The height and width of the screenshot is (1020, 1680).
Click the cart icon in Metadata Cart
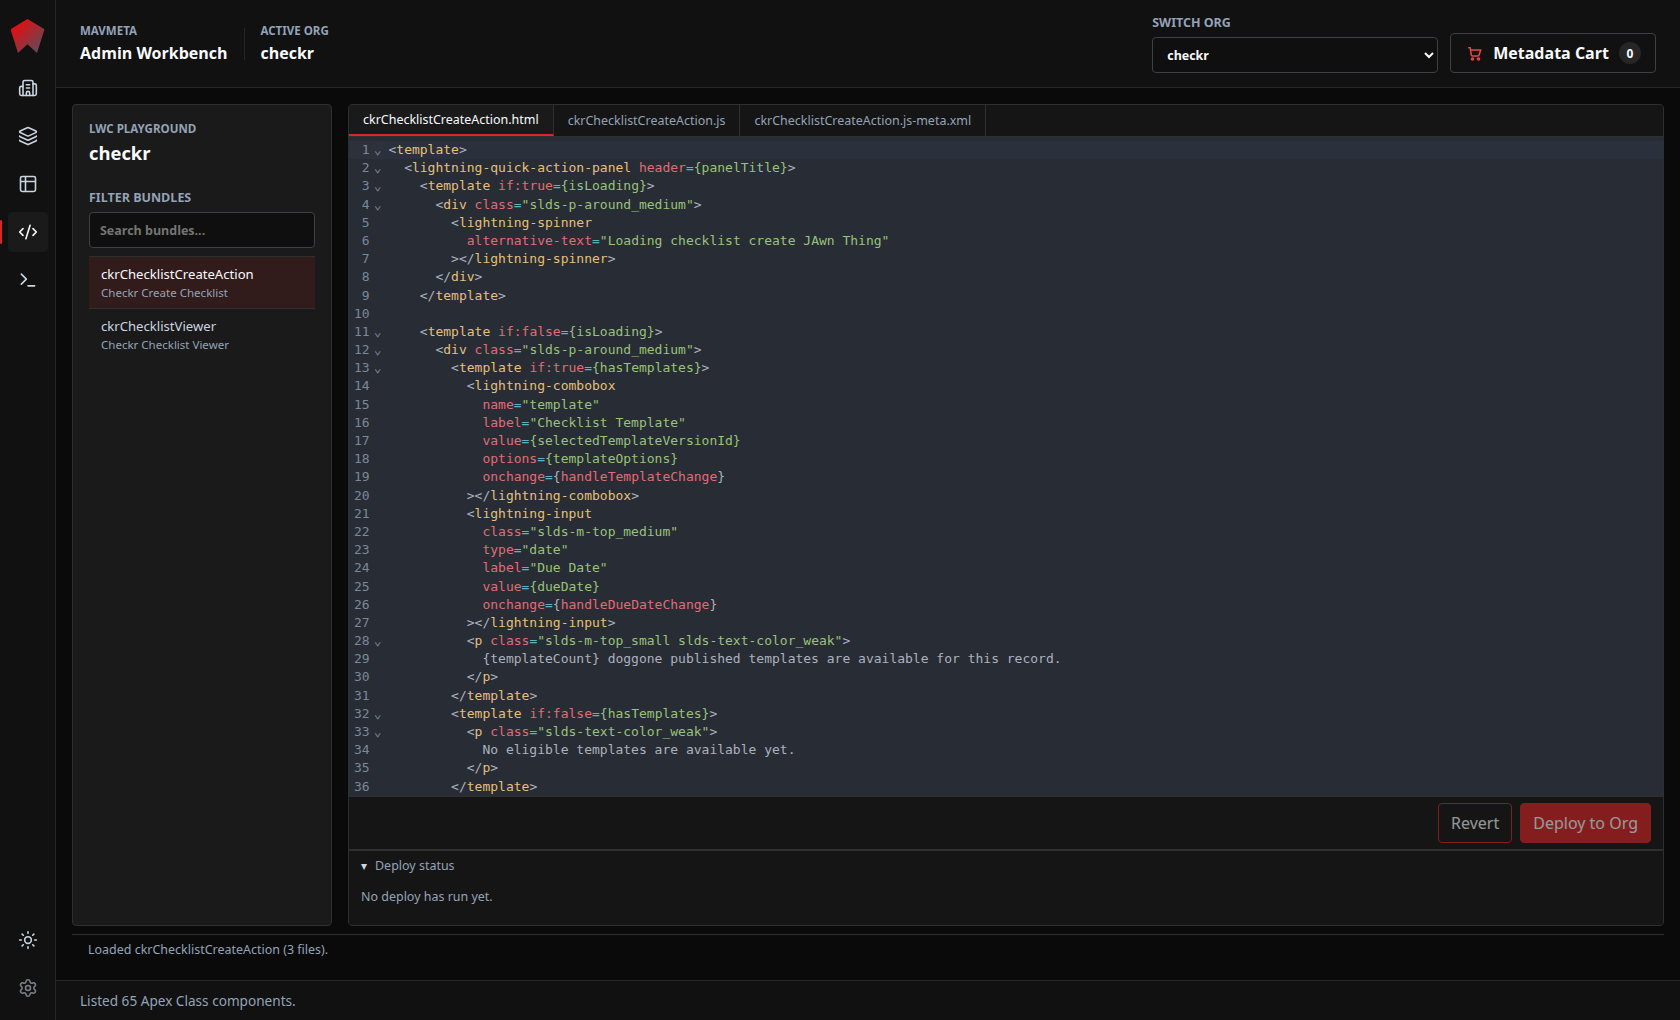[1474, 54]
